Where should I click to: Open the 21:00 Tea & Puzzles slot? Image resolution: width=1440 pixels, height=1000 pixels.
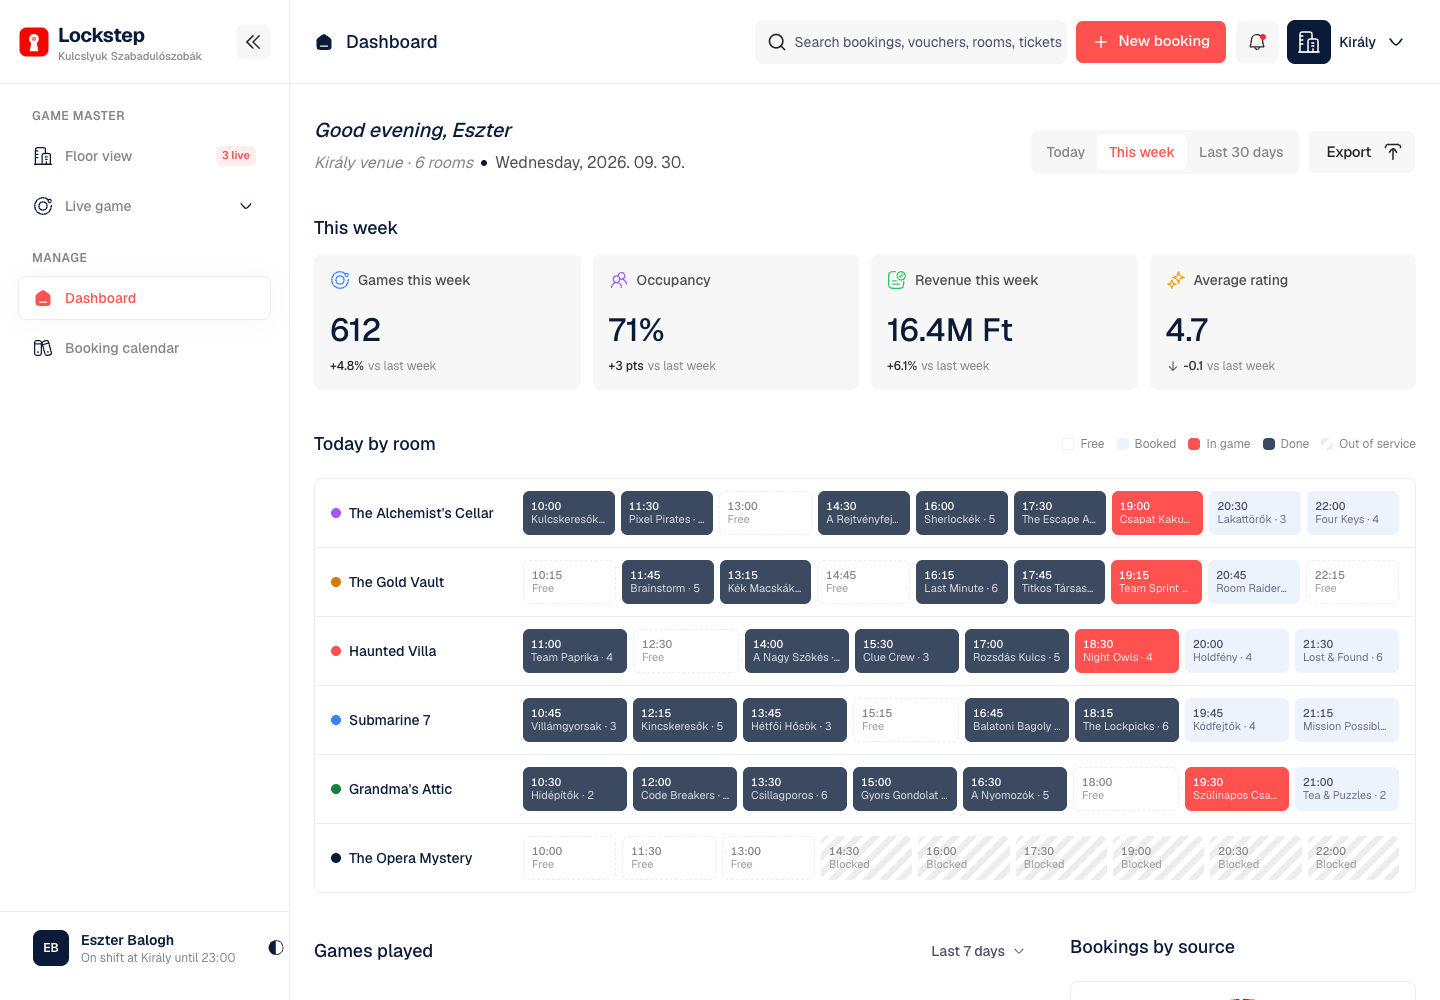click(1347, 789)
